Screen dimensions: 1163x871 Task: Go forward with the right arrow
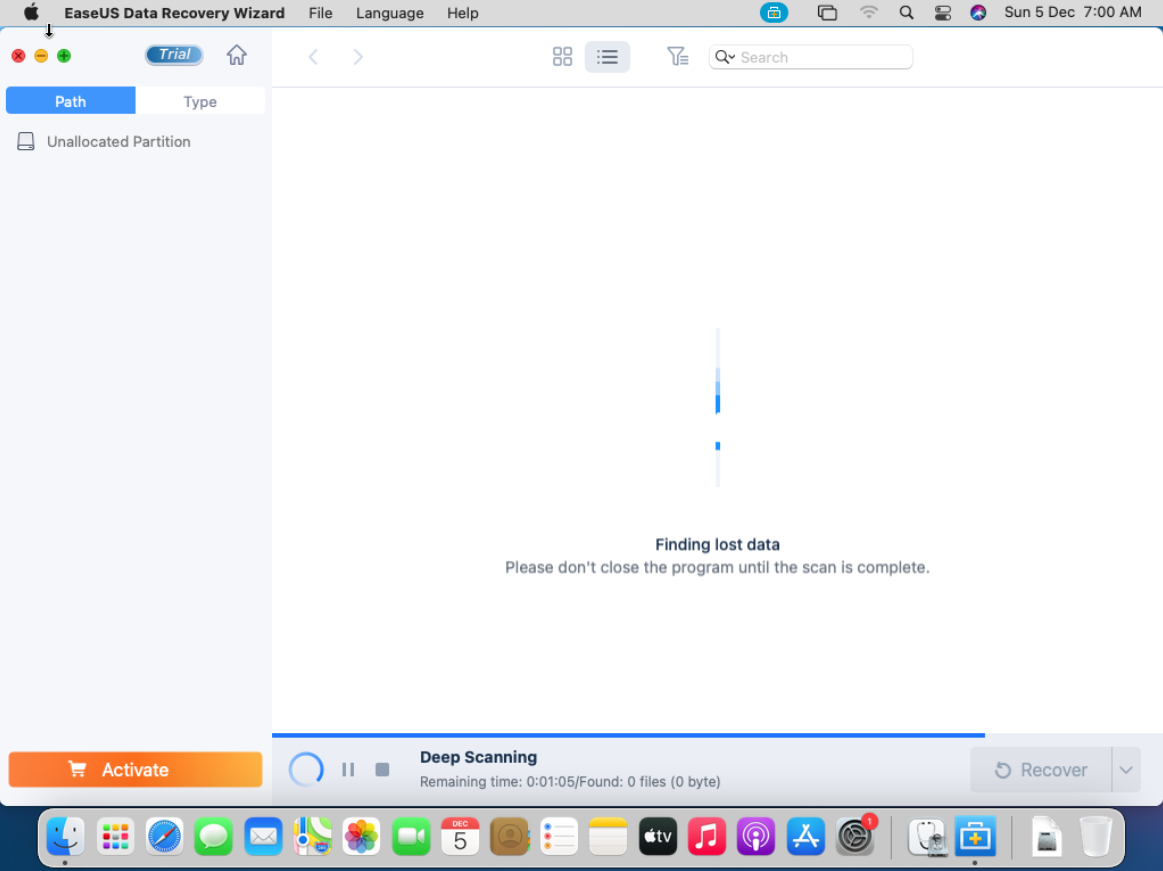click(358, 57)
